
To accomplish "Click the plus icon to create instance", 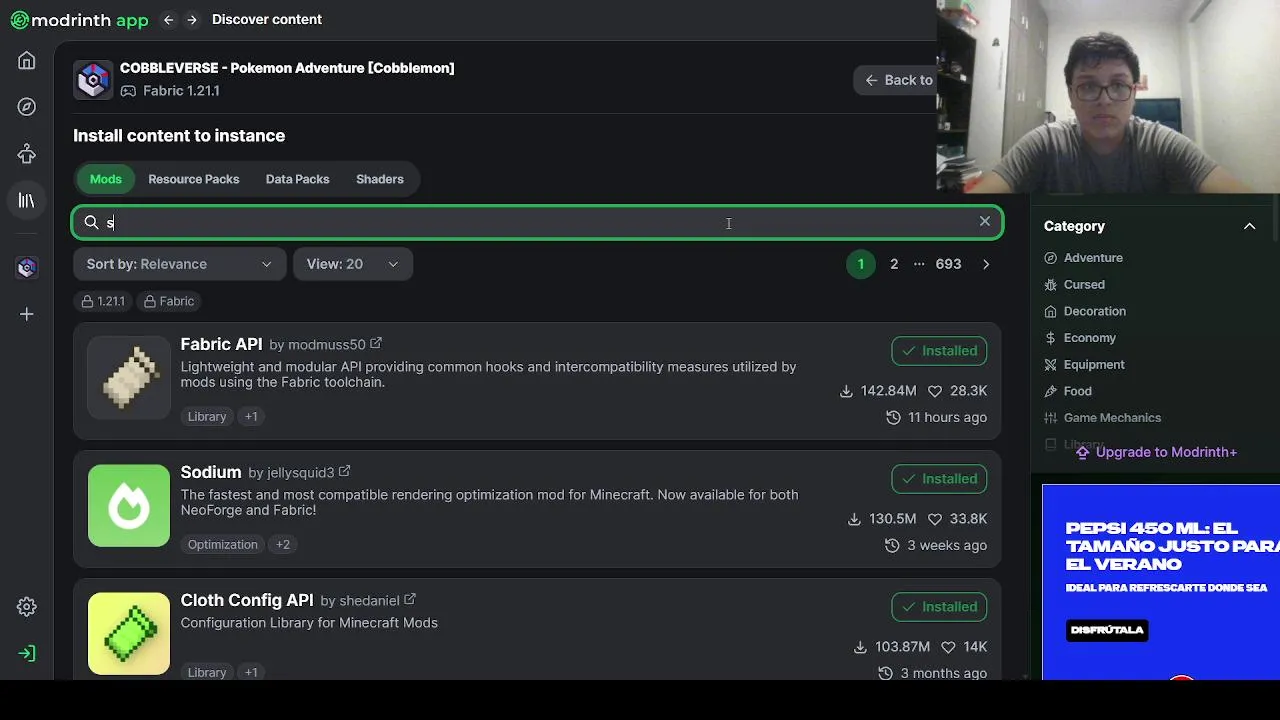I will point(27,314).
